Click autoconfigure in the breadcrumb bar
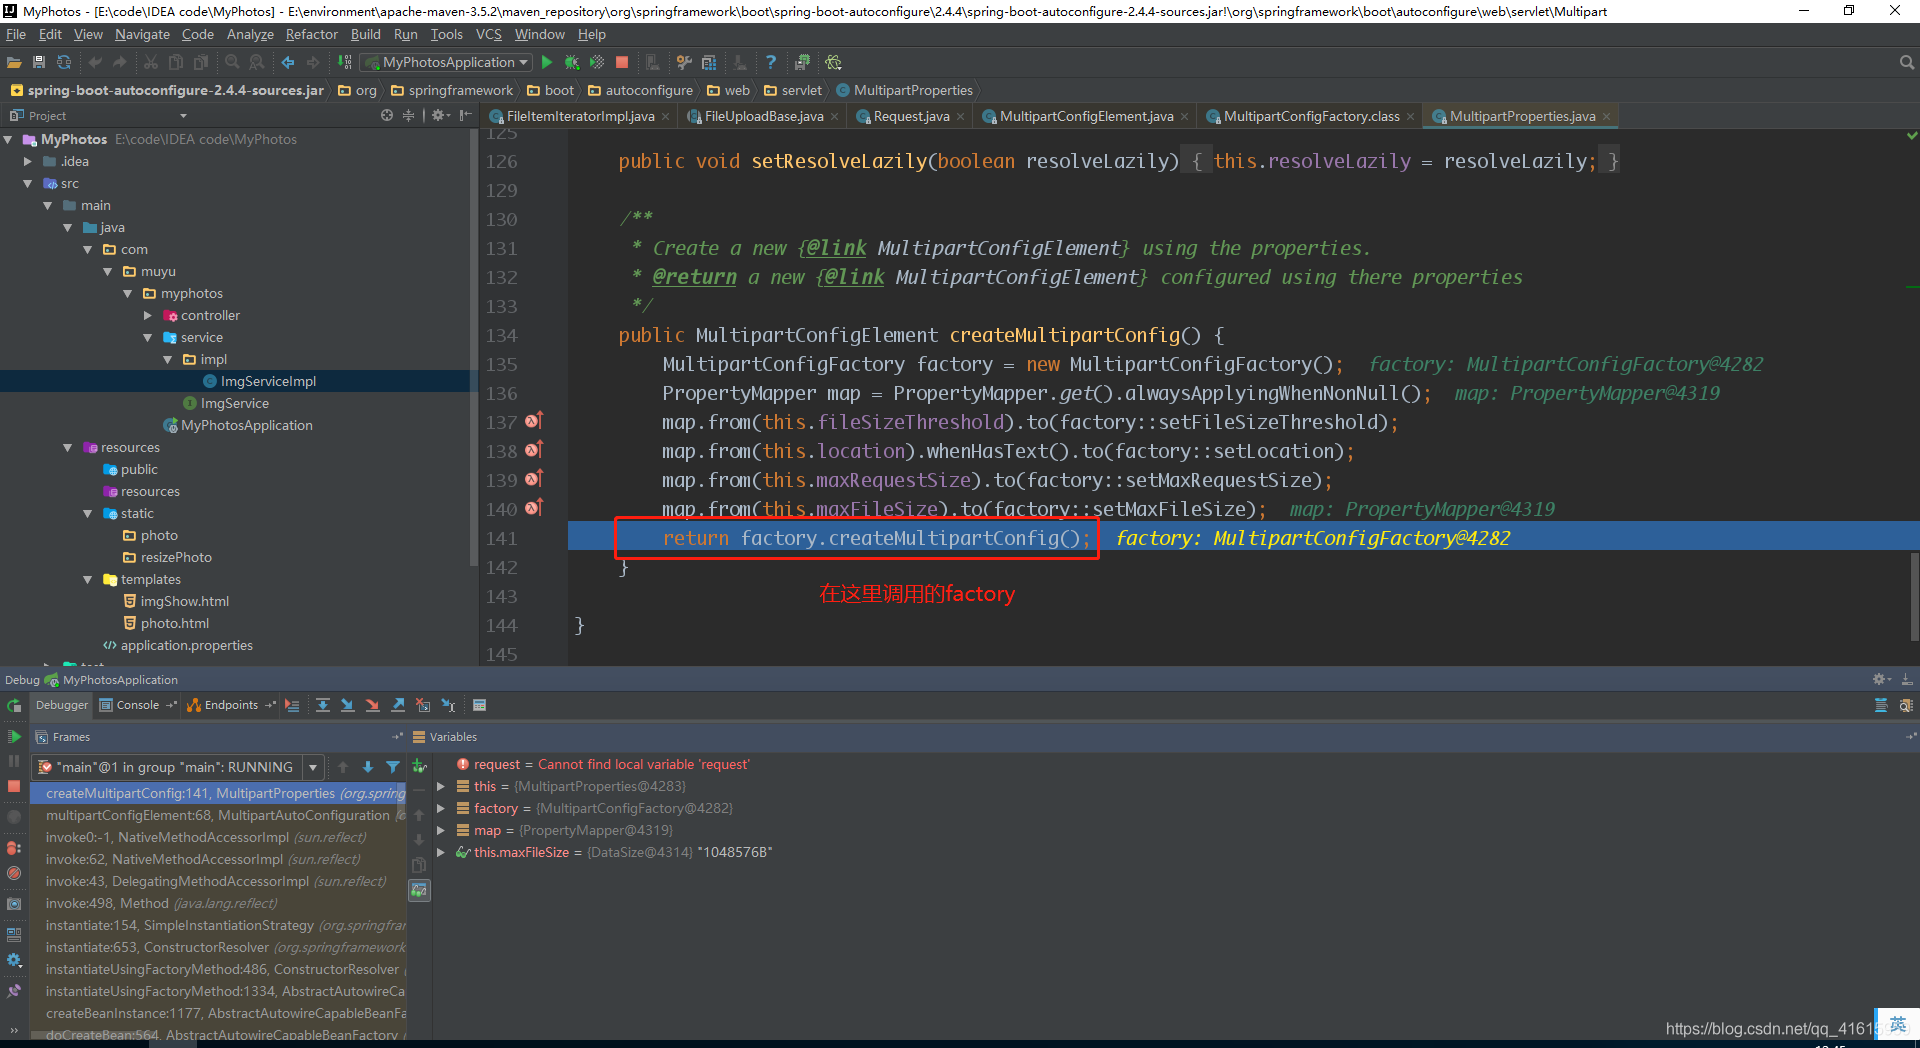 [x=649, y=90]
